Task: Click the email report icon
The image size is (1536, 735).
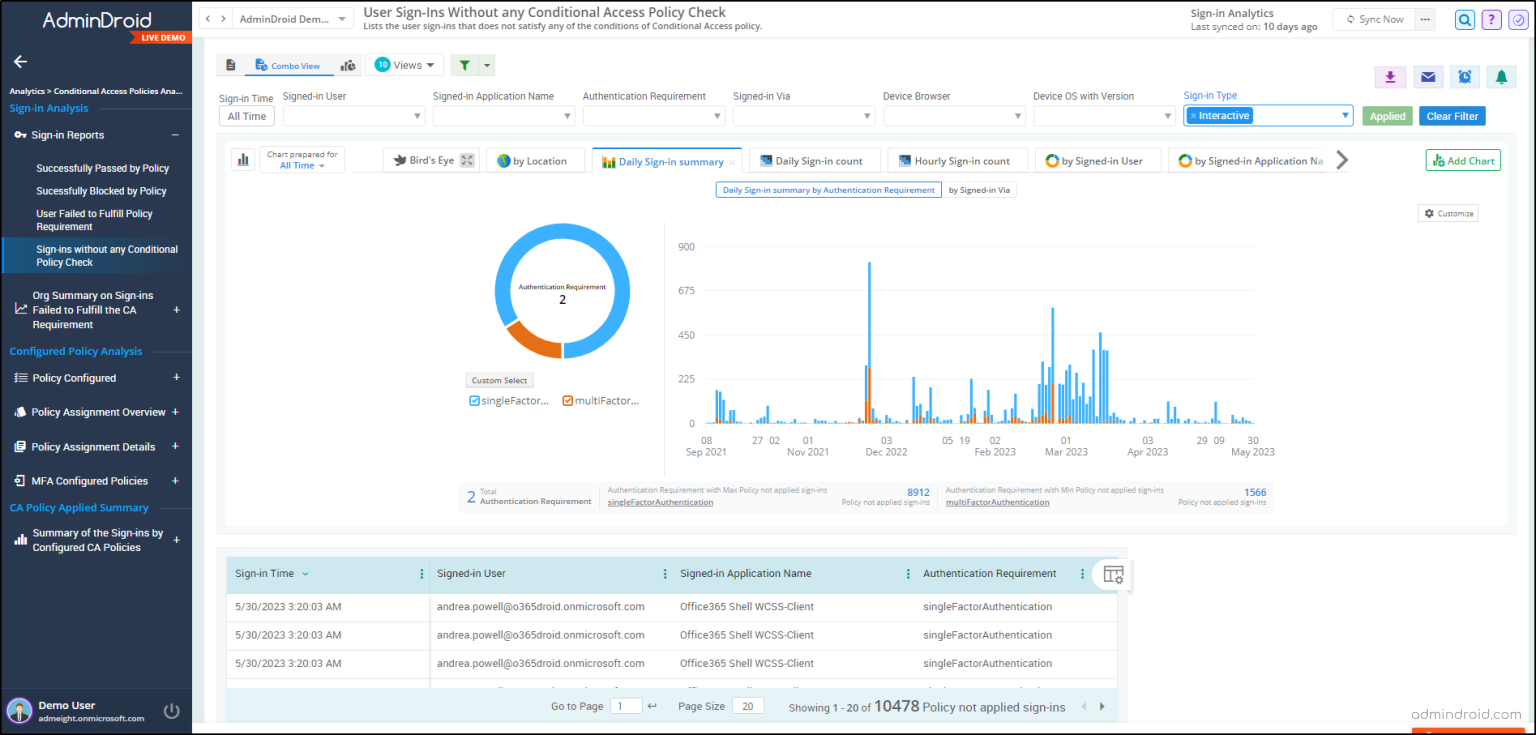Action: pos(1427,76)
